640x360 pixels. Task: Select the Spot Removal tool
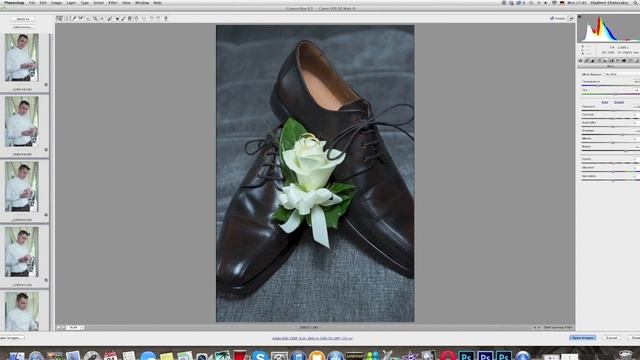pos(109,18)
